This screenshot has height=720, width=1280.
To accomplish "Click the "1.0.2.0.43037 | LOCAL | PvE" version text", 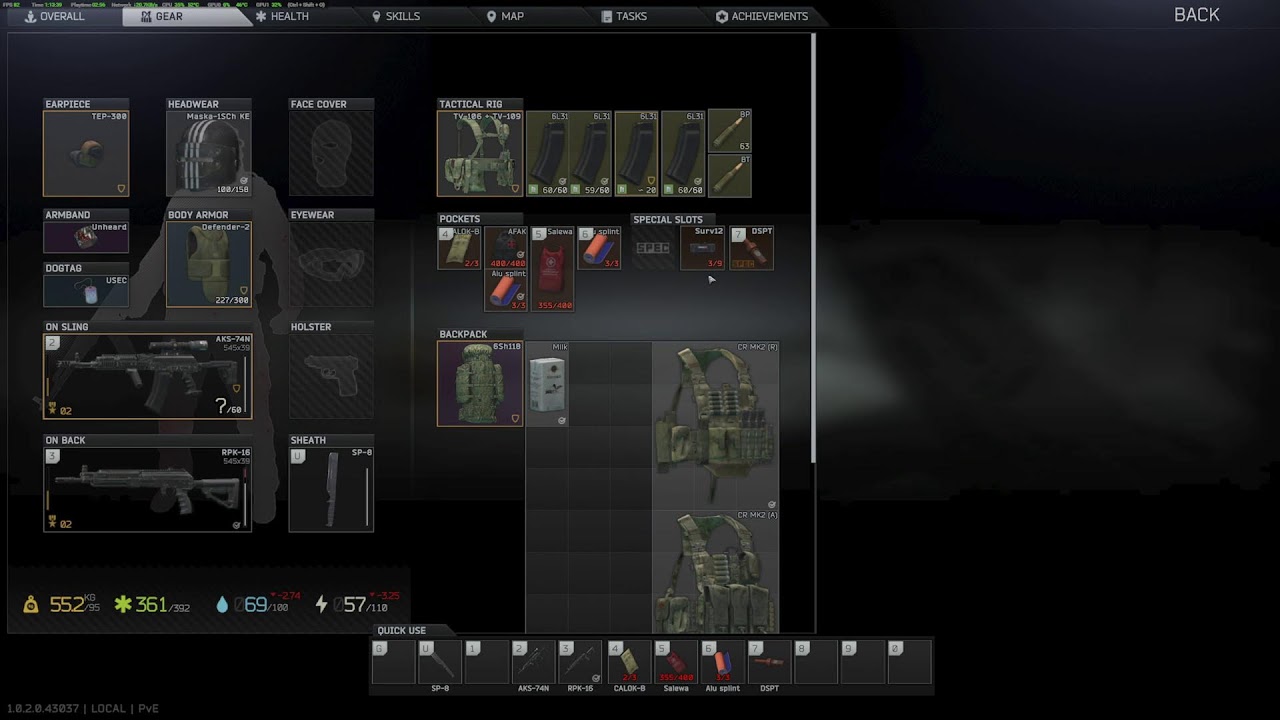I will point(83,709).
